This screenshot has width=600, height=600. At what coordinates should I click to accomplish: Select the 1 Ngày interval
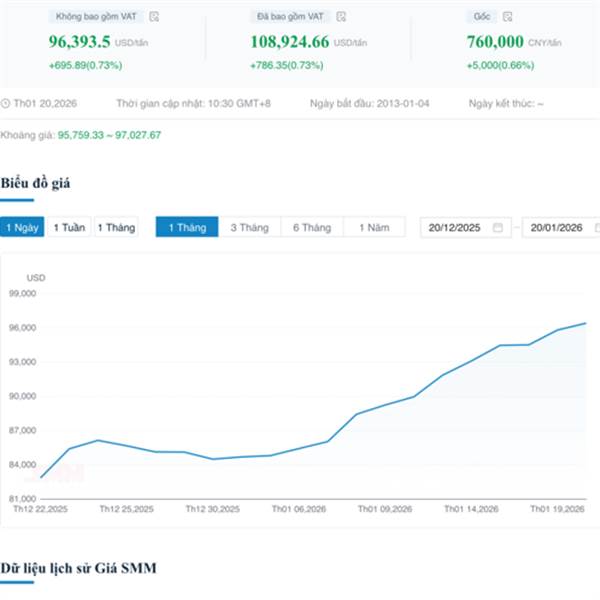click(22, 228)
